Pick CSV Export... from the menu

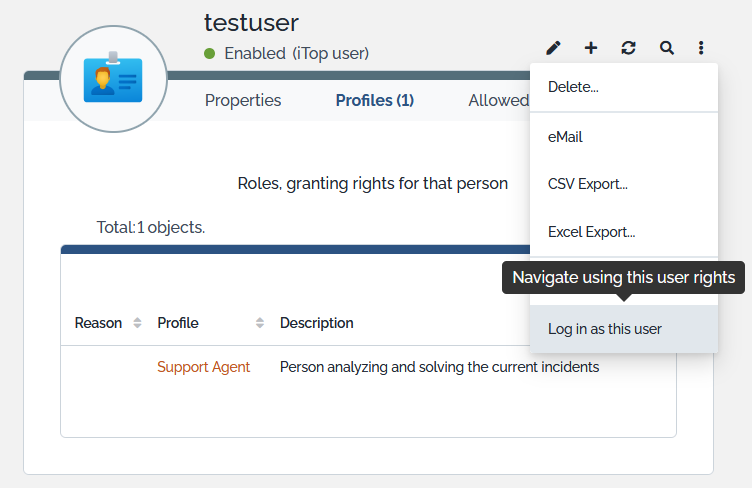tap(588, 184)
